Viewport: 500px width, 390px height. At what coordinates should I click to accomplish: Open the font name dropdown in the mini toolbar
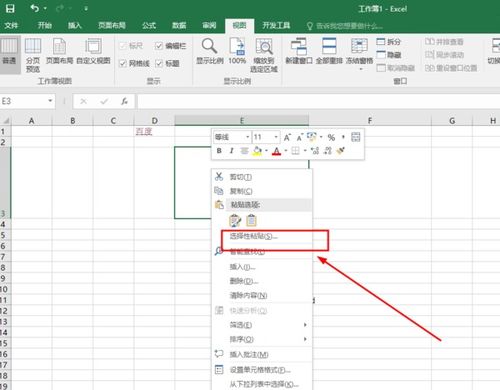[x=247, y=137]
